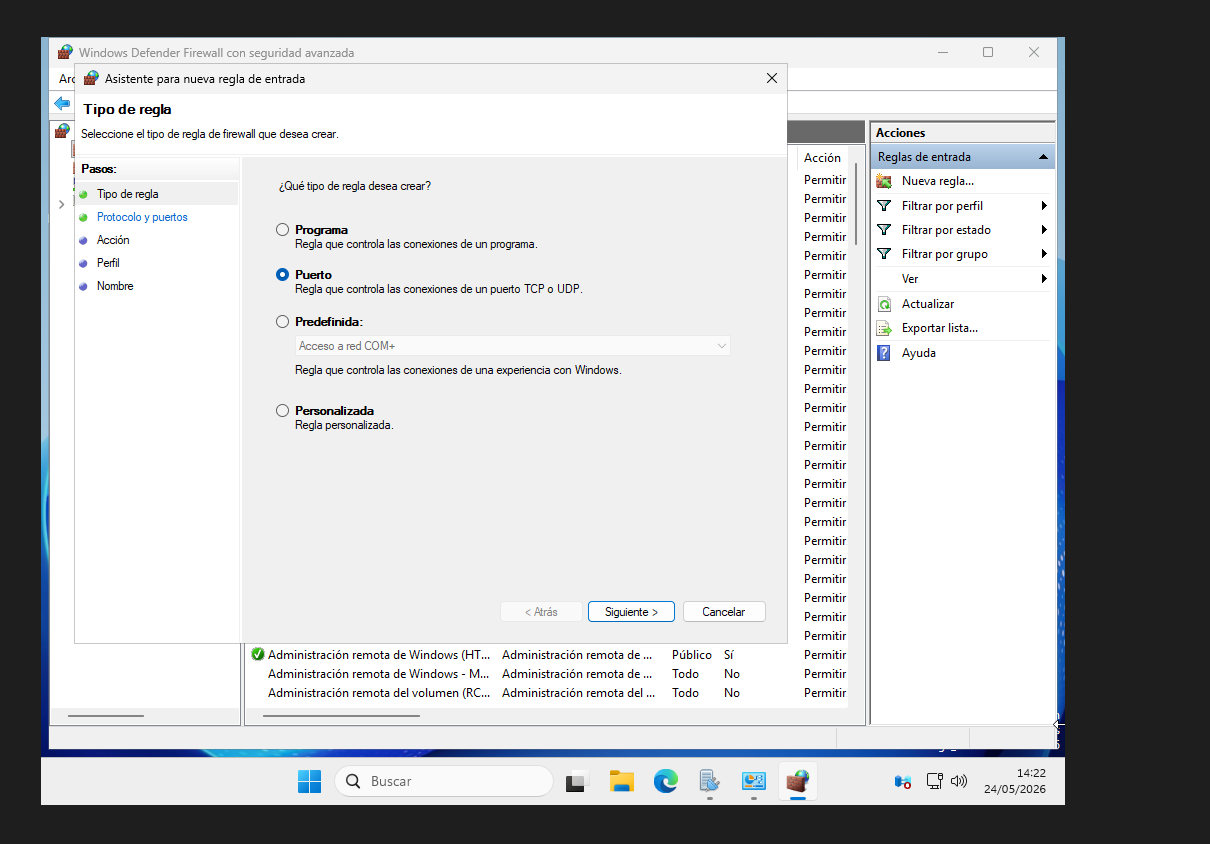This screenshot has height=844, width=1210.
Task: Expand the Filtrar por estado submenu arrow
Action: 1044,230
